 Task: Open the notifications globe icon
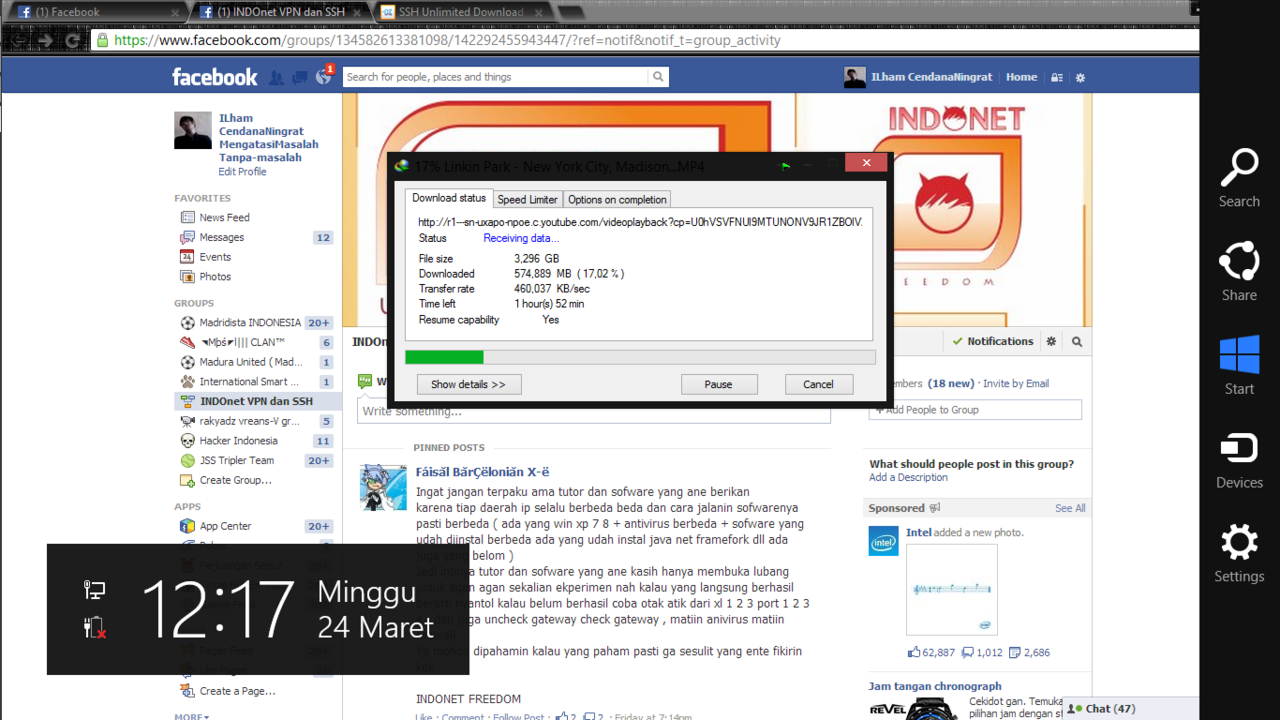click(x=323, y=77)
